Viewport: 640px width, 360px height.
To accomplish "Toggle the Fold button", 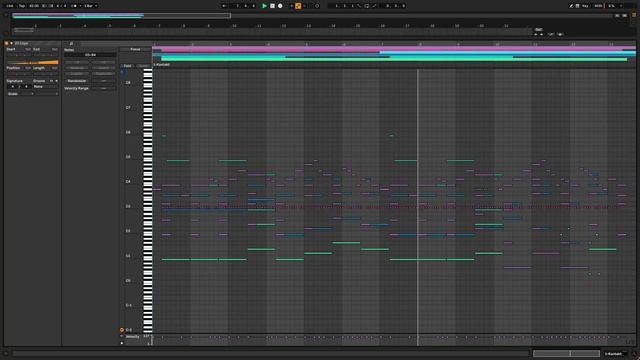I will [127, 66].
